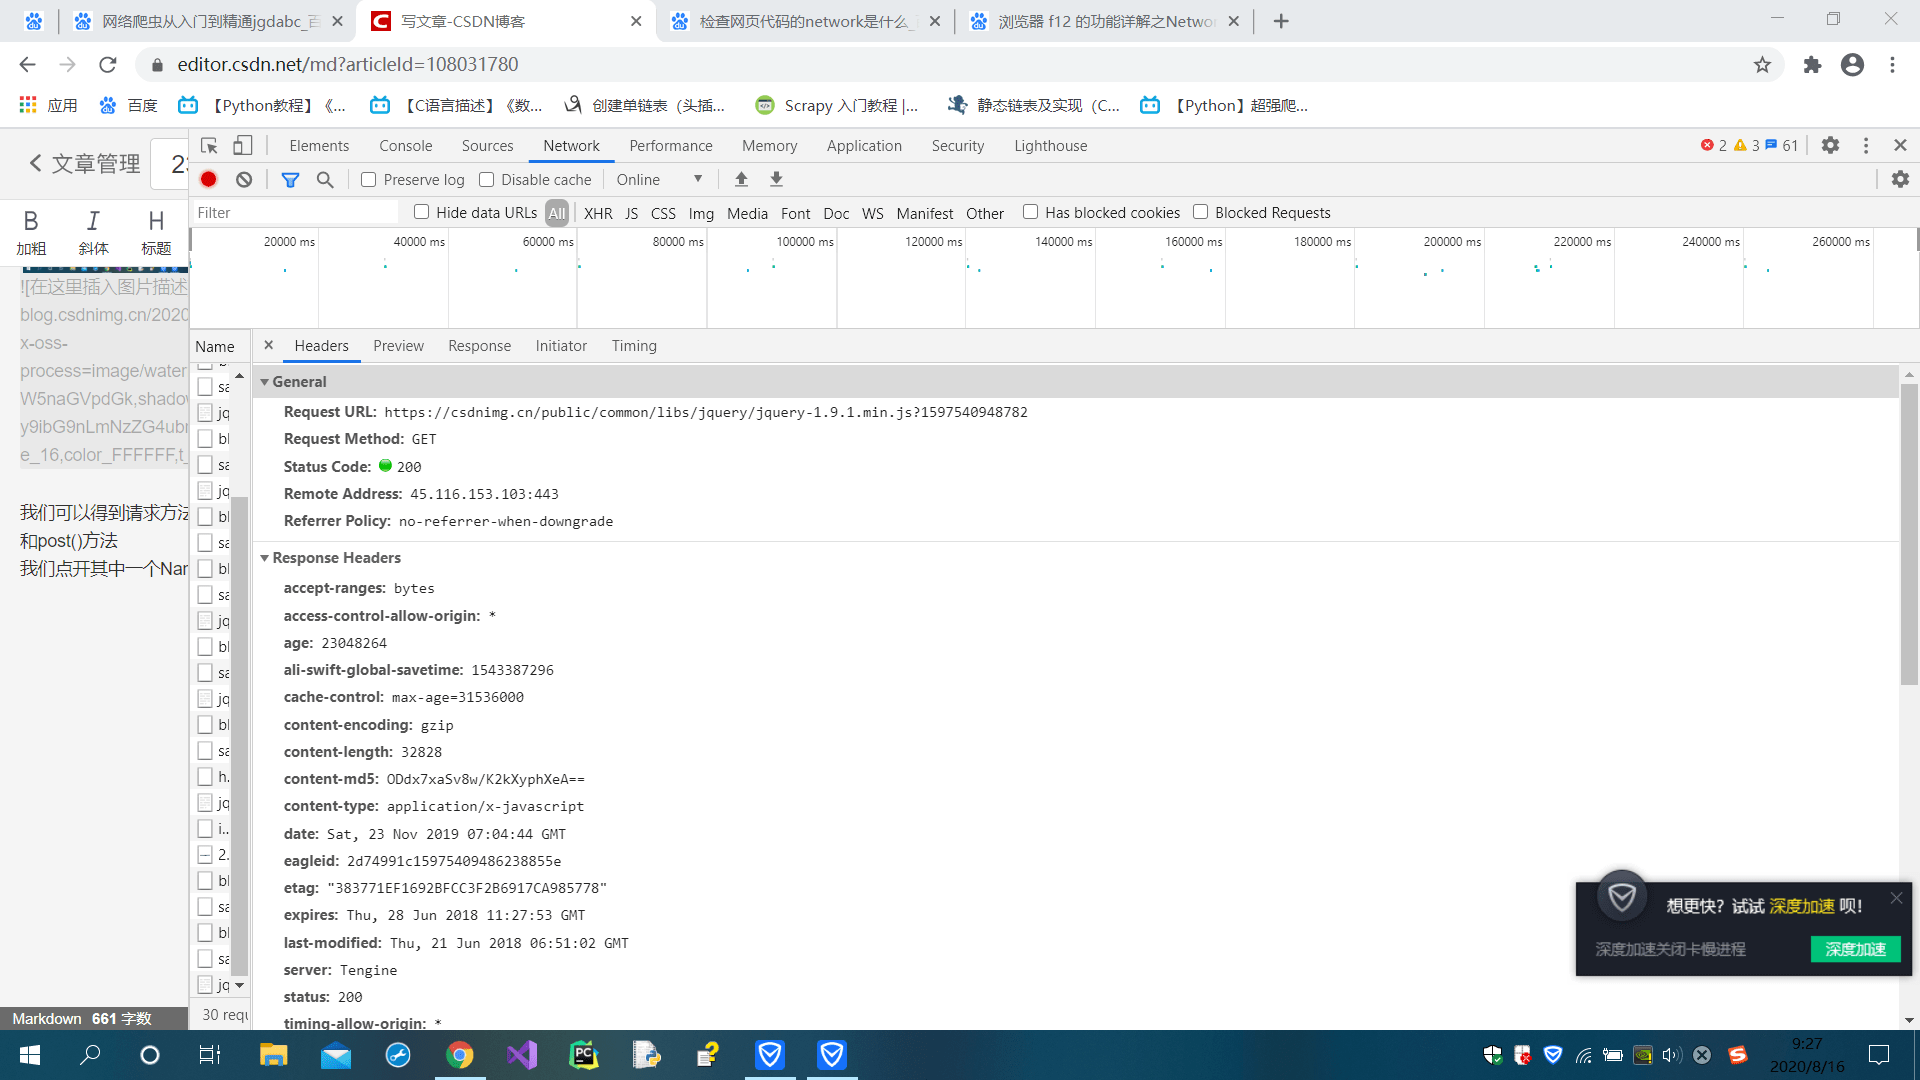Image resolution: width=1920 pixels, height=1080 pixels.
Task: Click the clear network log icon
Action: coord(245,179)
